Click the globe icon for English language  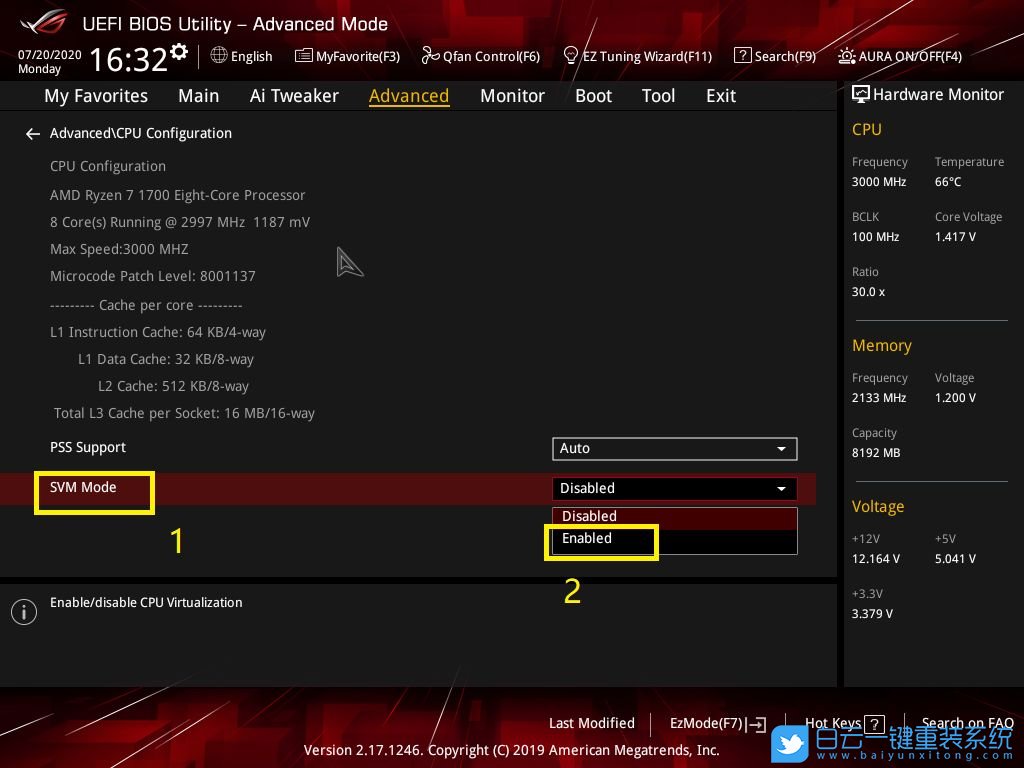click(219, 56)
